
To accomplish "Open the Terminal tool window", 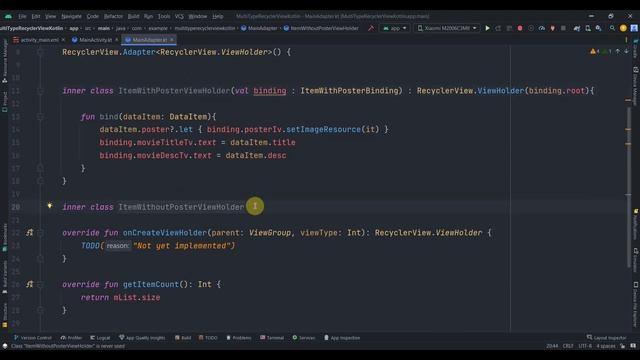I will tap(272, 338).
